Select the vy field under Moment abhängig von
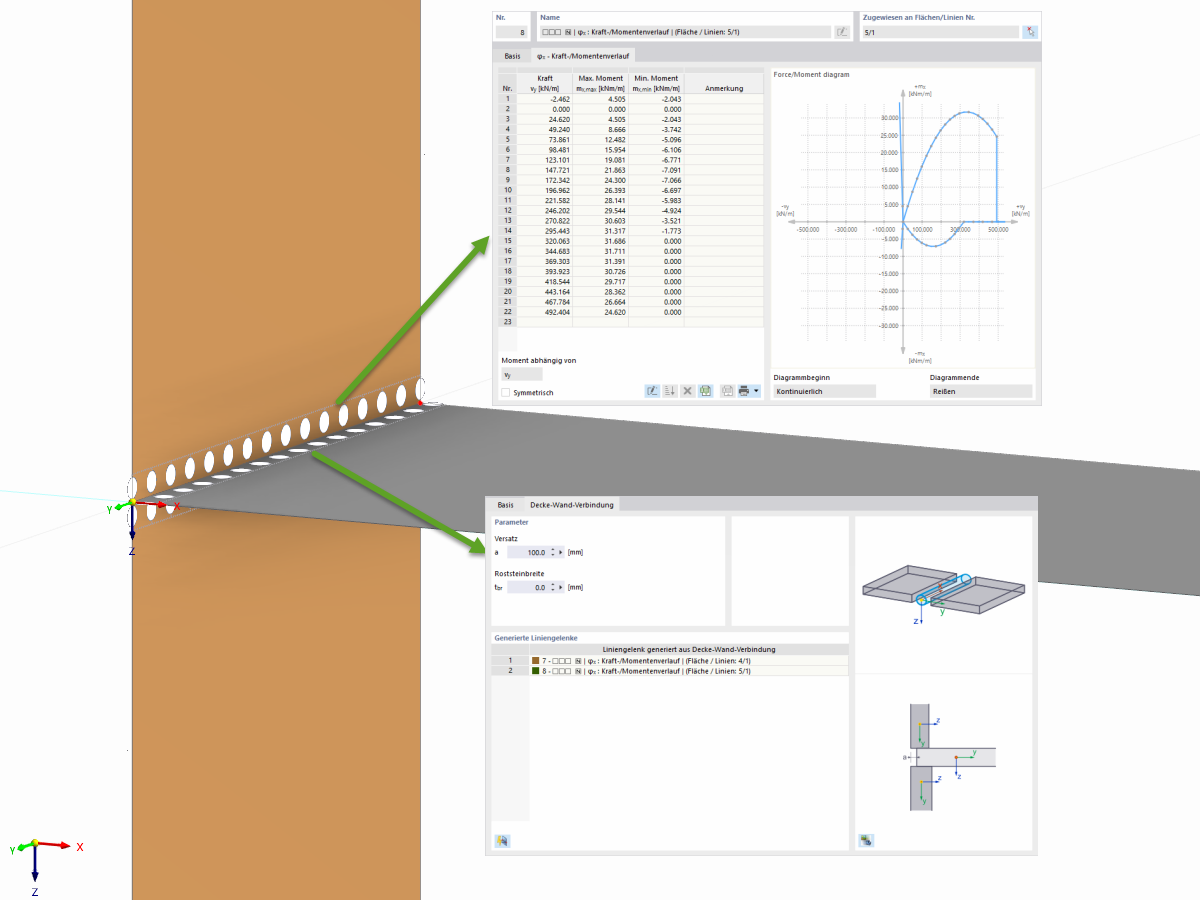This screenshot has height=900, width=1200. coord(520,373)
